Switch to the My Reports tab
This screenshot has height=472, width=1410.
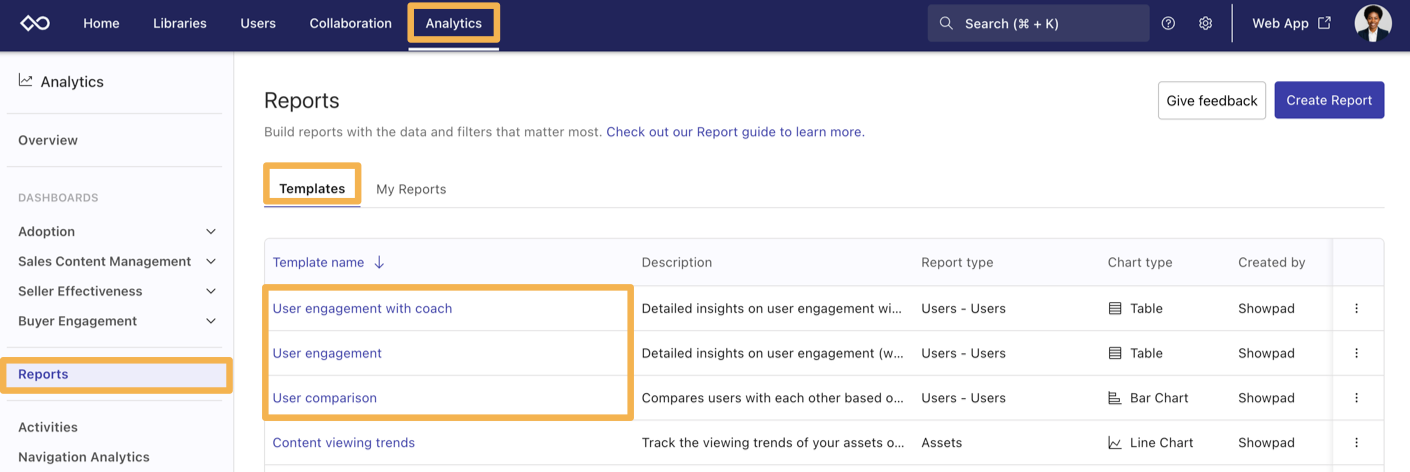411,189
